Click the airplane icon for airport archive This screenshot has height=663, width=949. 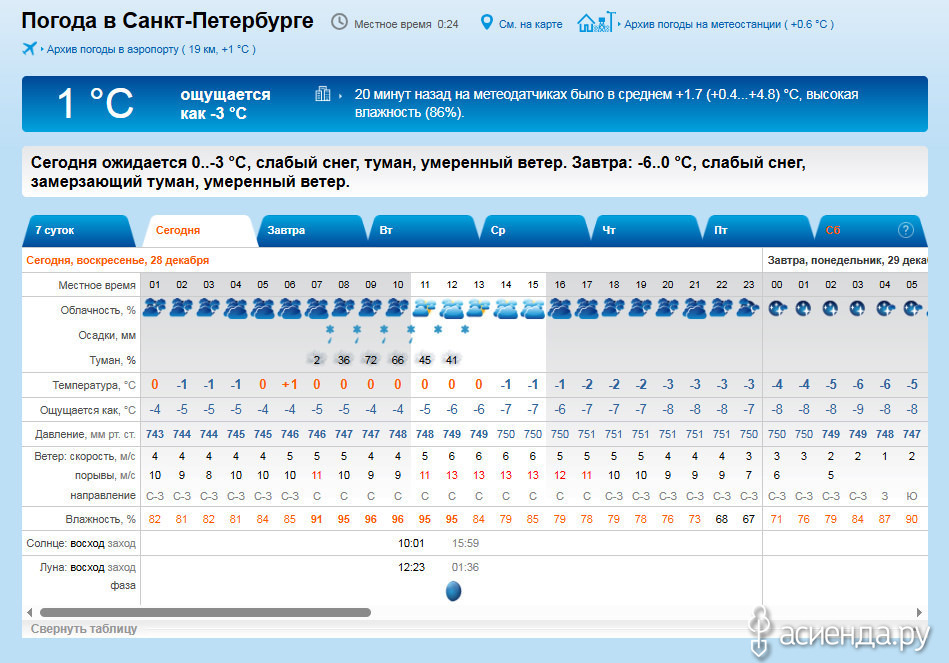tap(29, 48)
